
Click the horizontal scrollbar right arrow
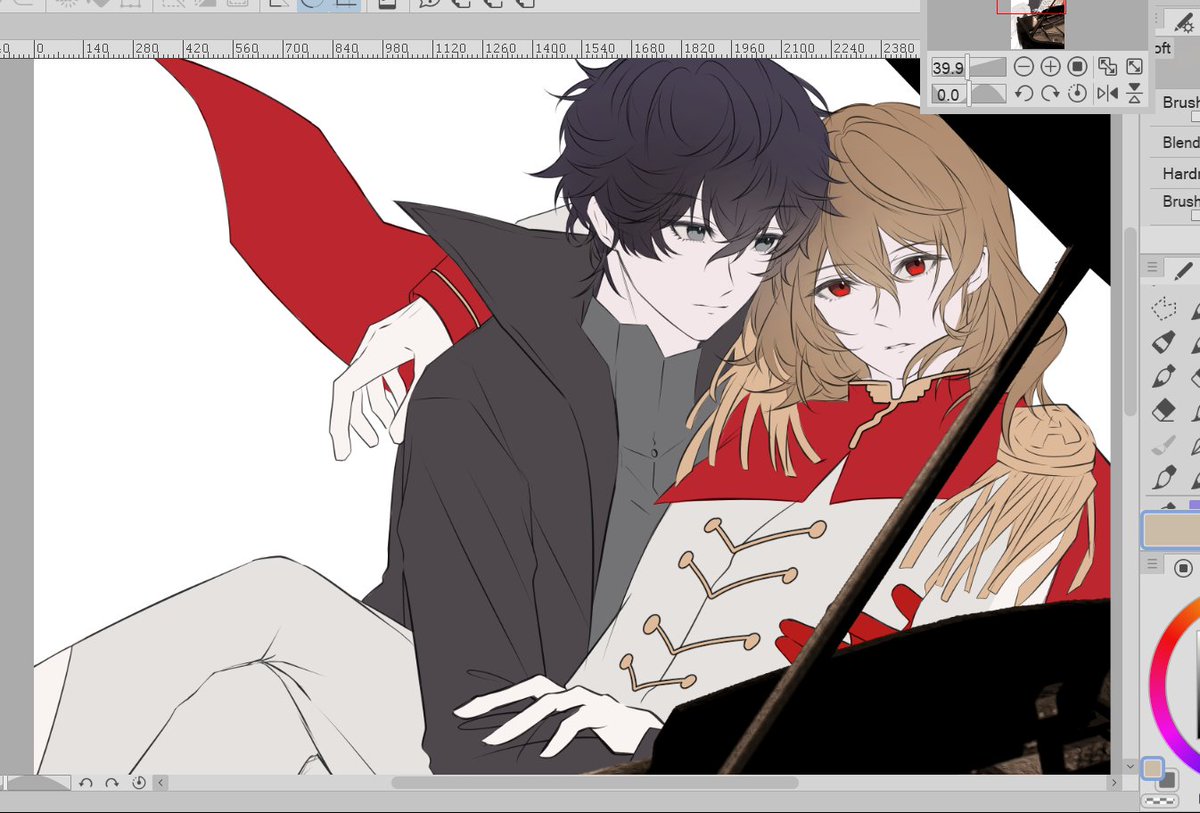(x=1116, y=783)
